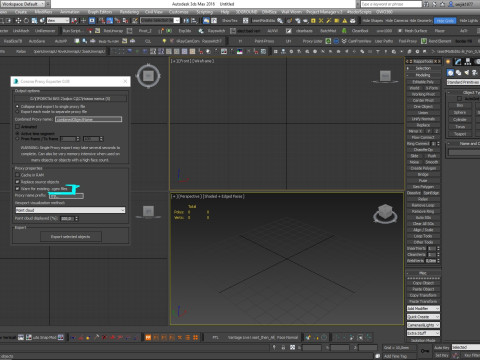Click the warning triangle icon in the top toolbar

point(345,21)
